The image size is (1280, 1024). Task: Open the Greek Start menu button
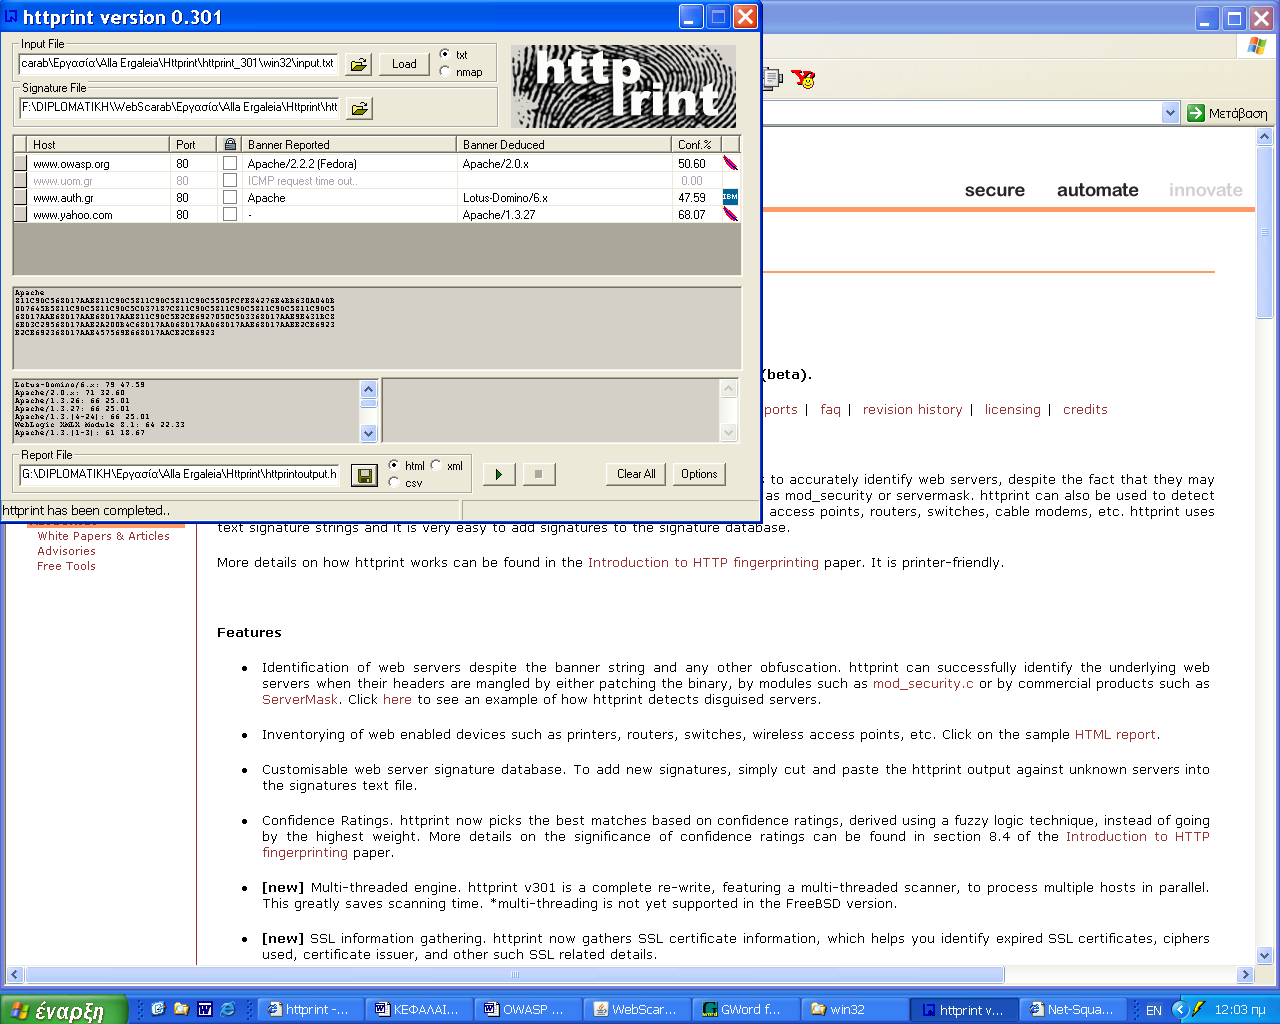click(64, 1010)
